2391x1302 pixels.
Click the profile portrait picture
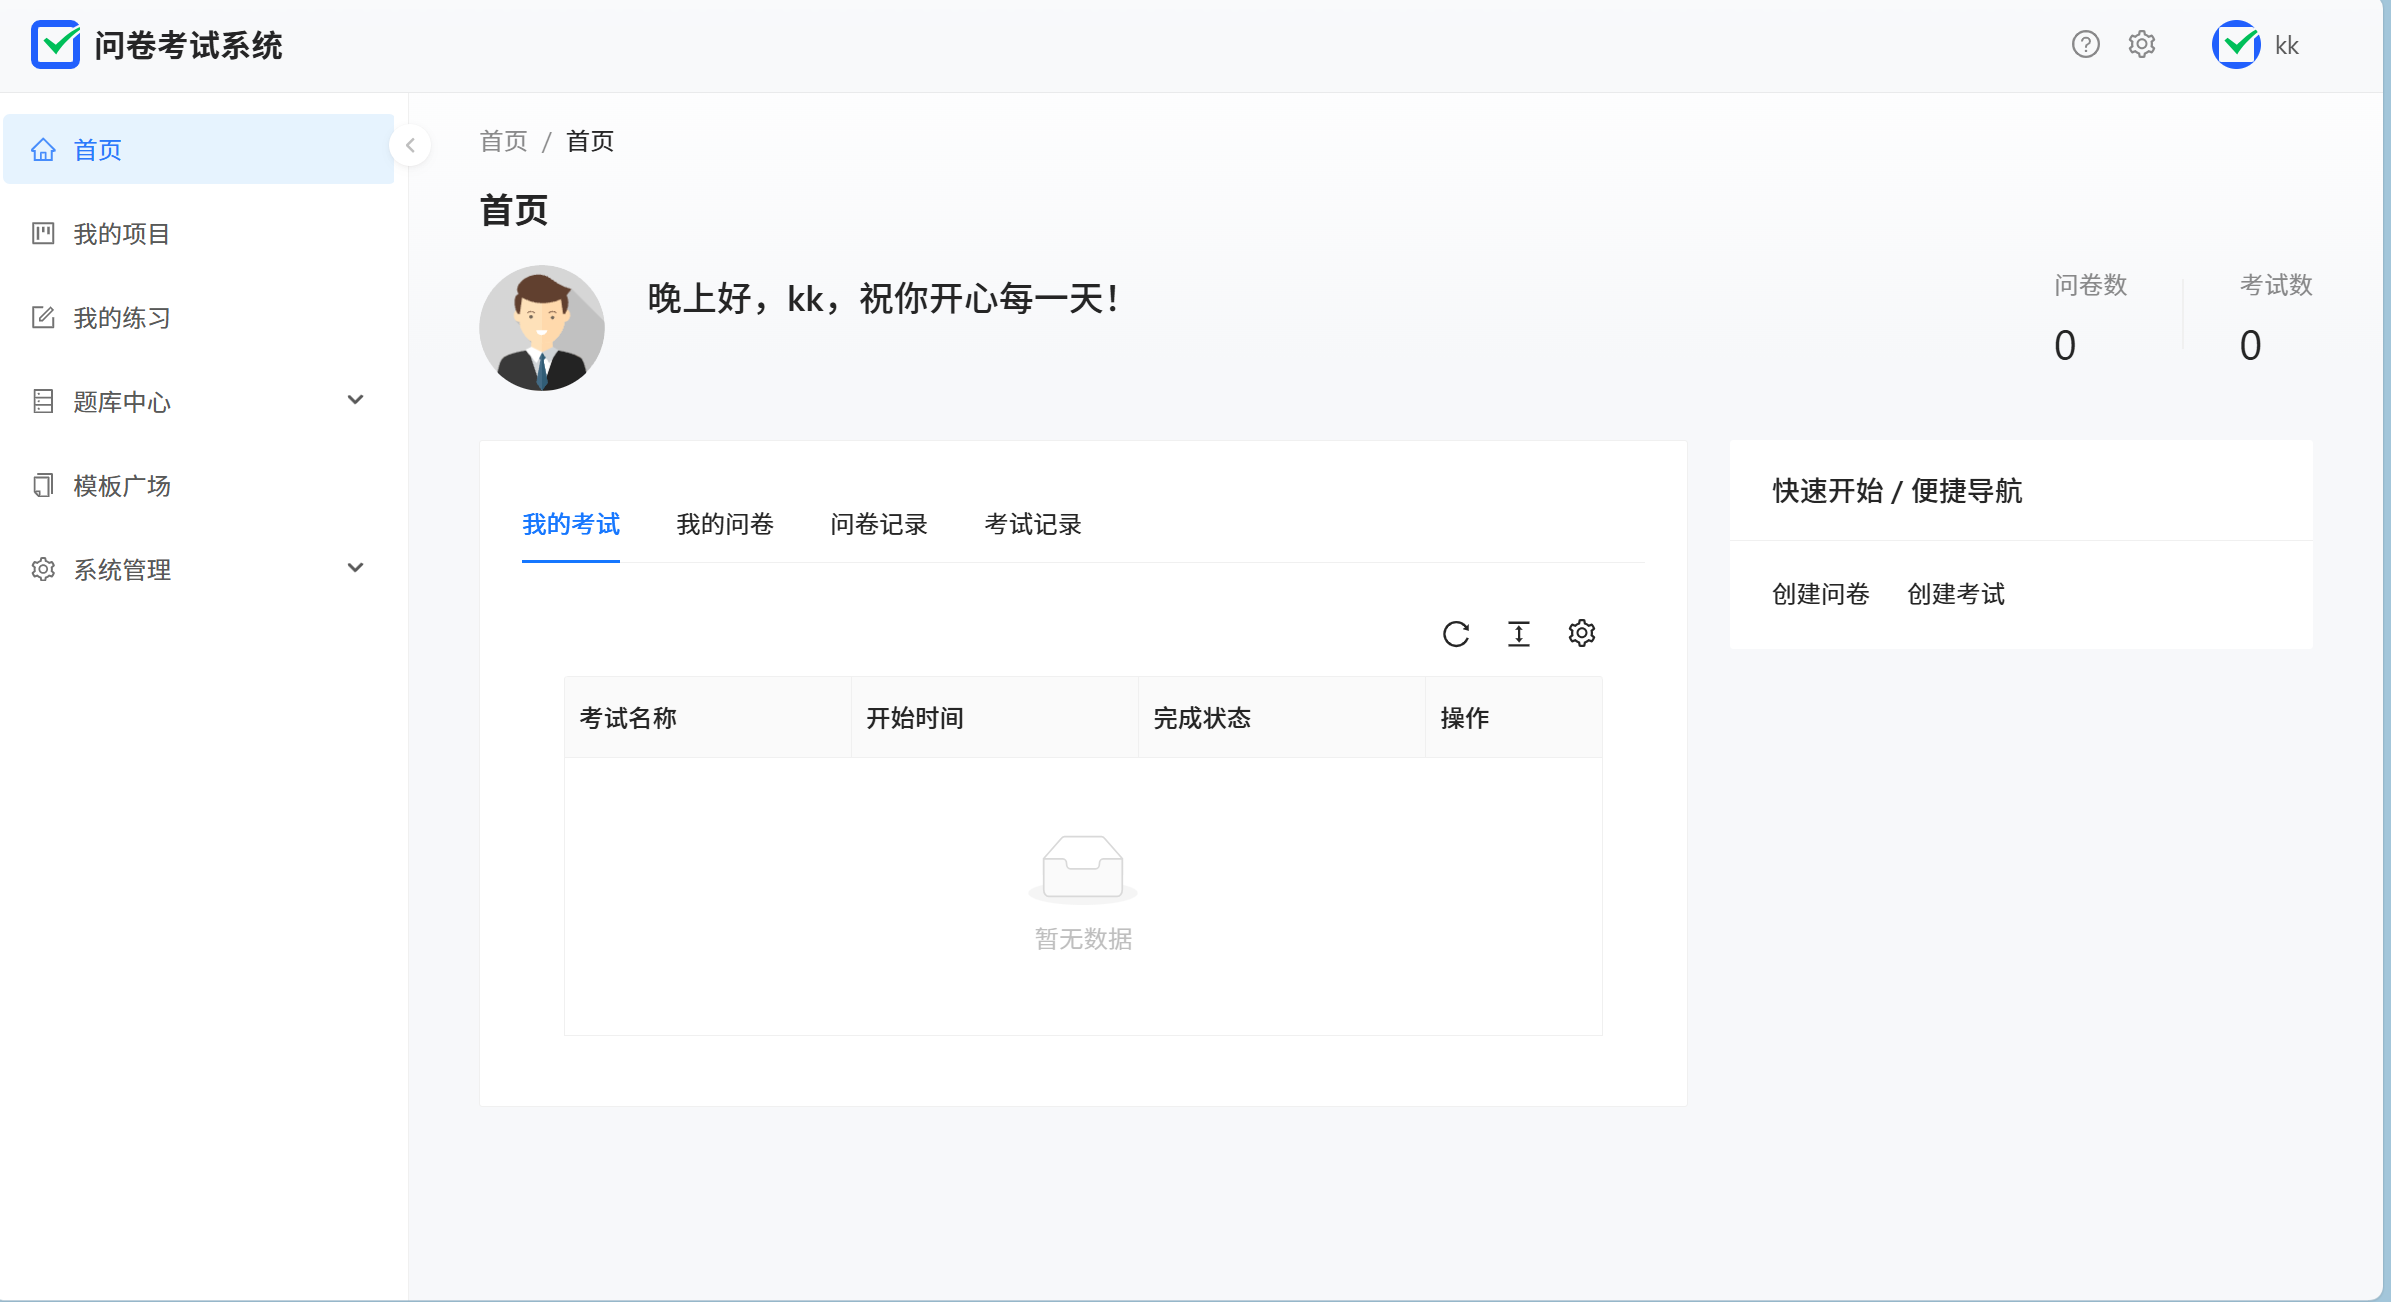(x=542, y=328)
